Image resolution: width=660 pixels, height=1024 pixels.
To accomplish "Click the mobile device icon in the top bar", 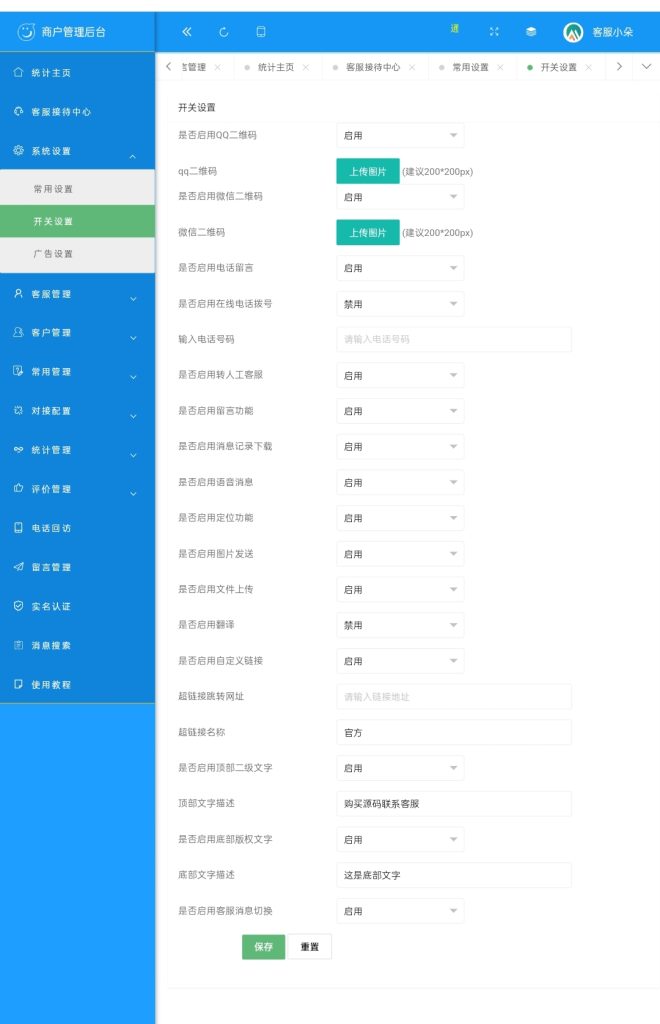I will (x=261, y=32).
